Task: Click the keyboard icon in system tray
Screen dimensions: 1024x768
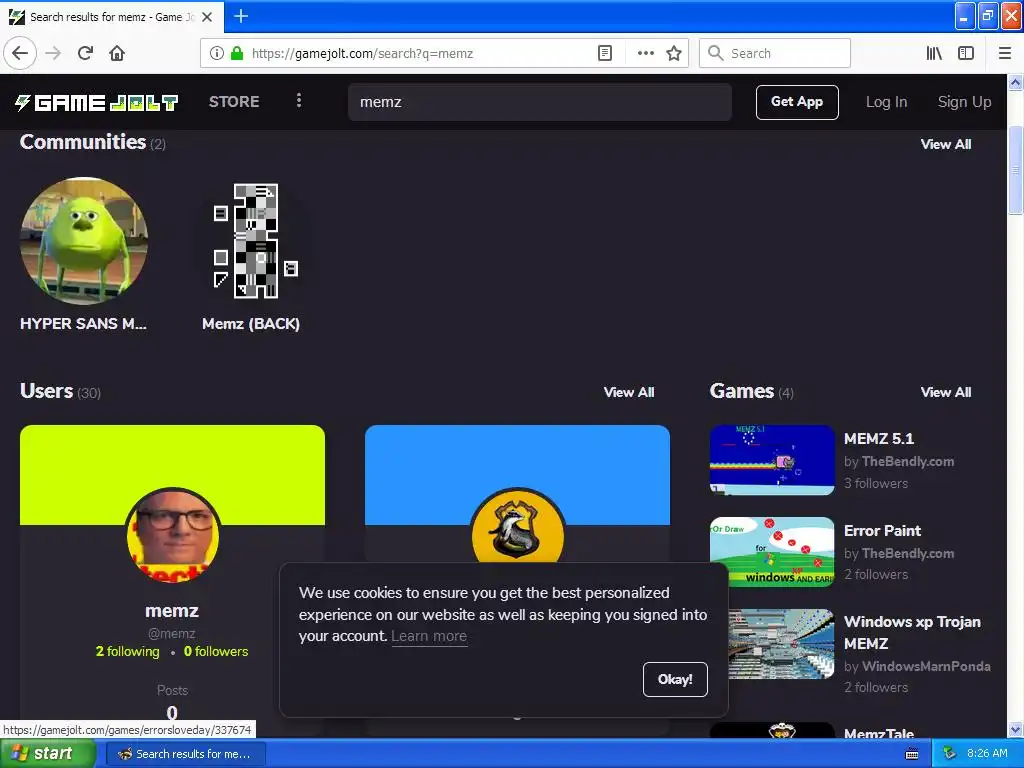Action: (x=912, y=754)
